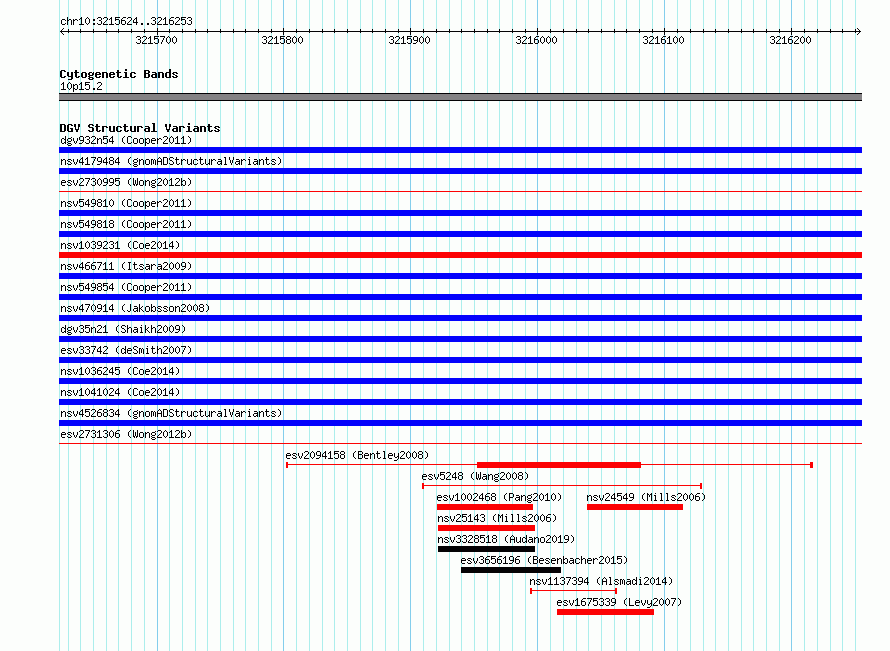Click the red bar for nsv1039231
This screenshot has width=890, height=651.
tap(460, 255)
